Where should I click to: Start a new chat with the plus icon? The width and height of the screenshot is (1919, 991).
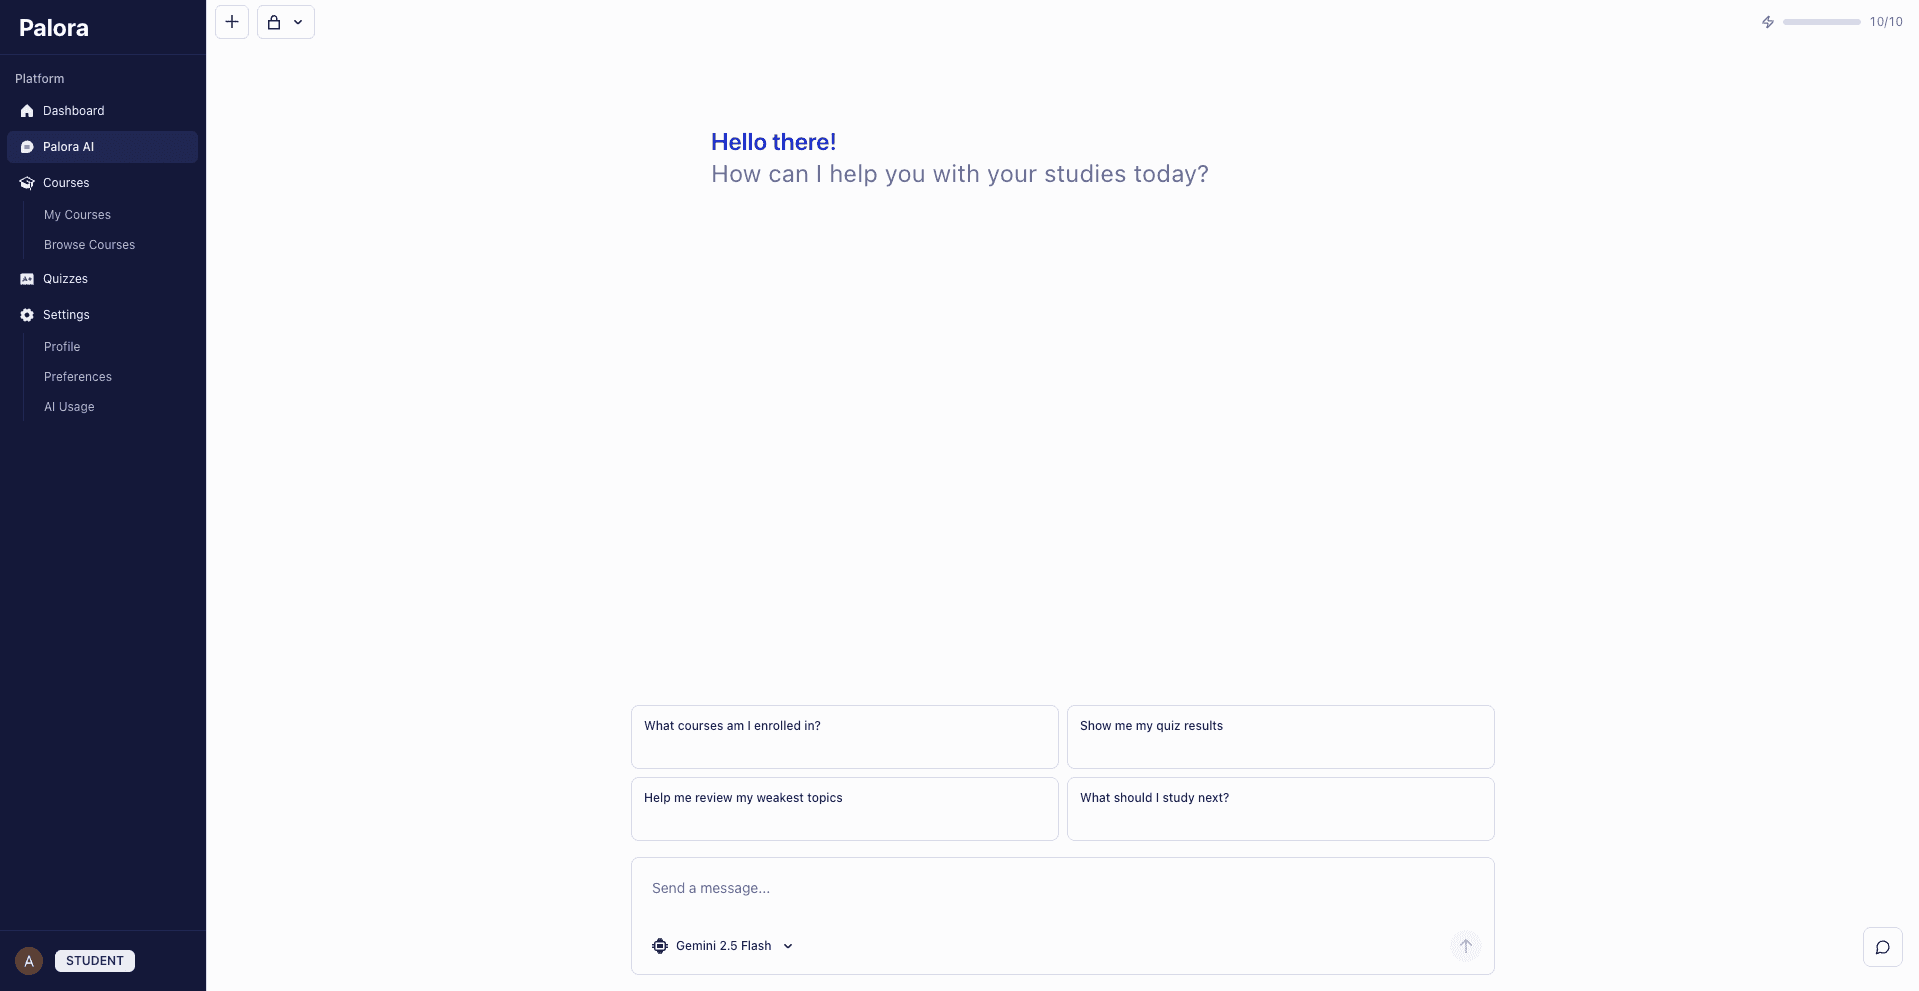(232, 21)
